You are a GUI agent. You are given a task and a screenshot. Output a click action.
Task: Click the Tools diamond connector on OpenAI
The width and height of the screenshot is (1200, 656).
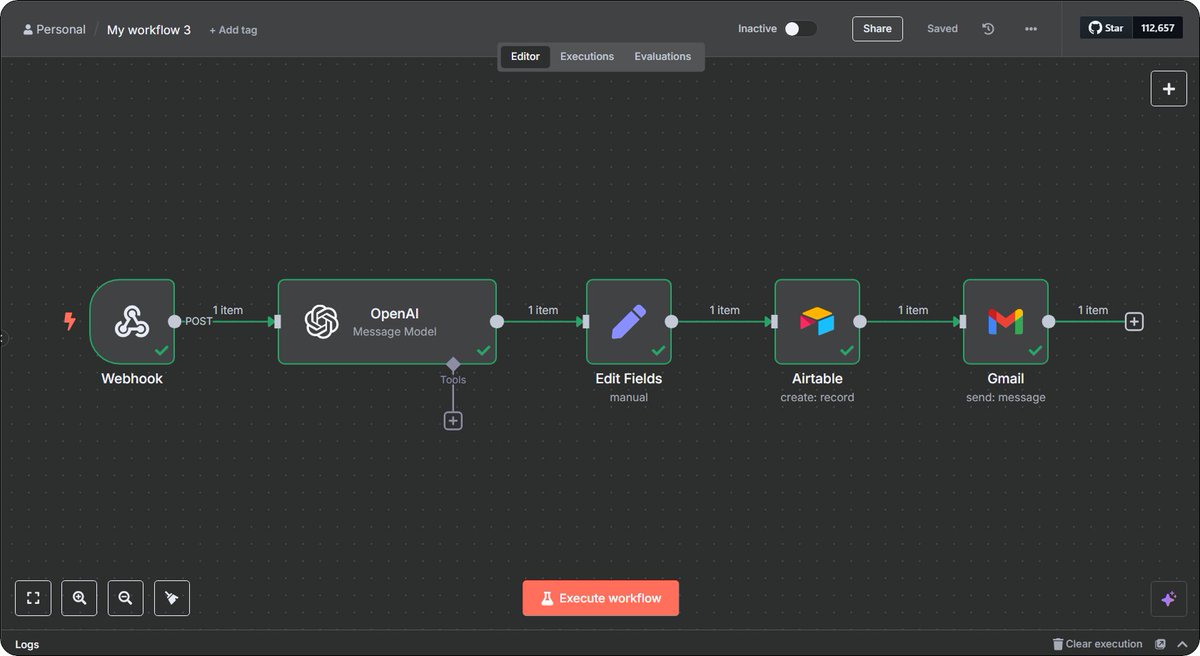click(453, 364)
